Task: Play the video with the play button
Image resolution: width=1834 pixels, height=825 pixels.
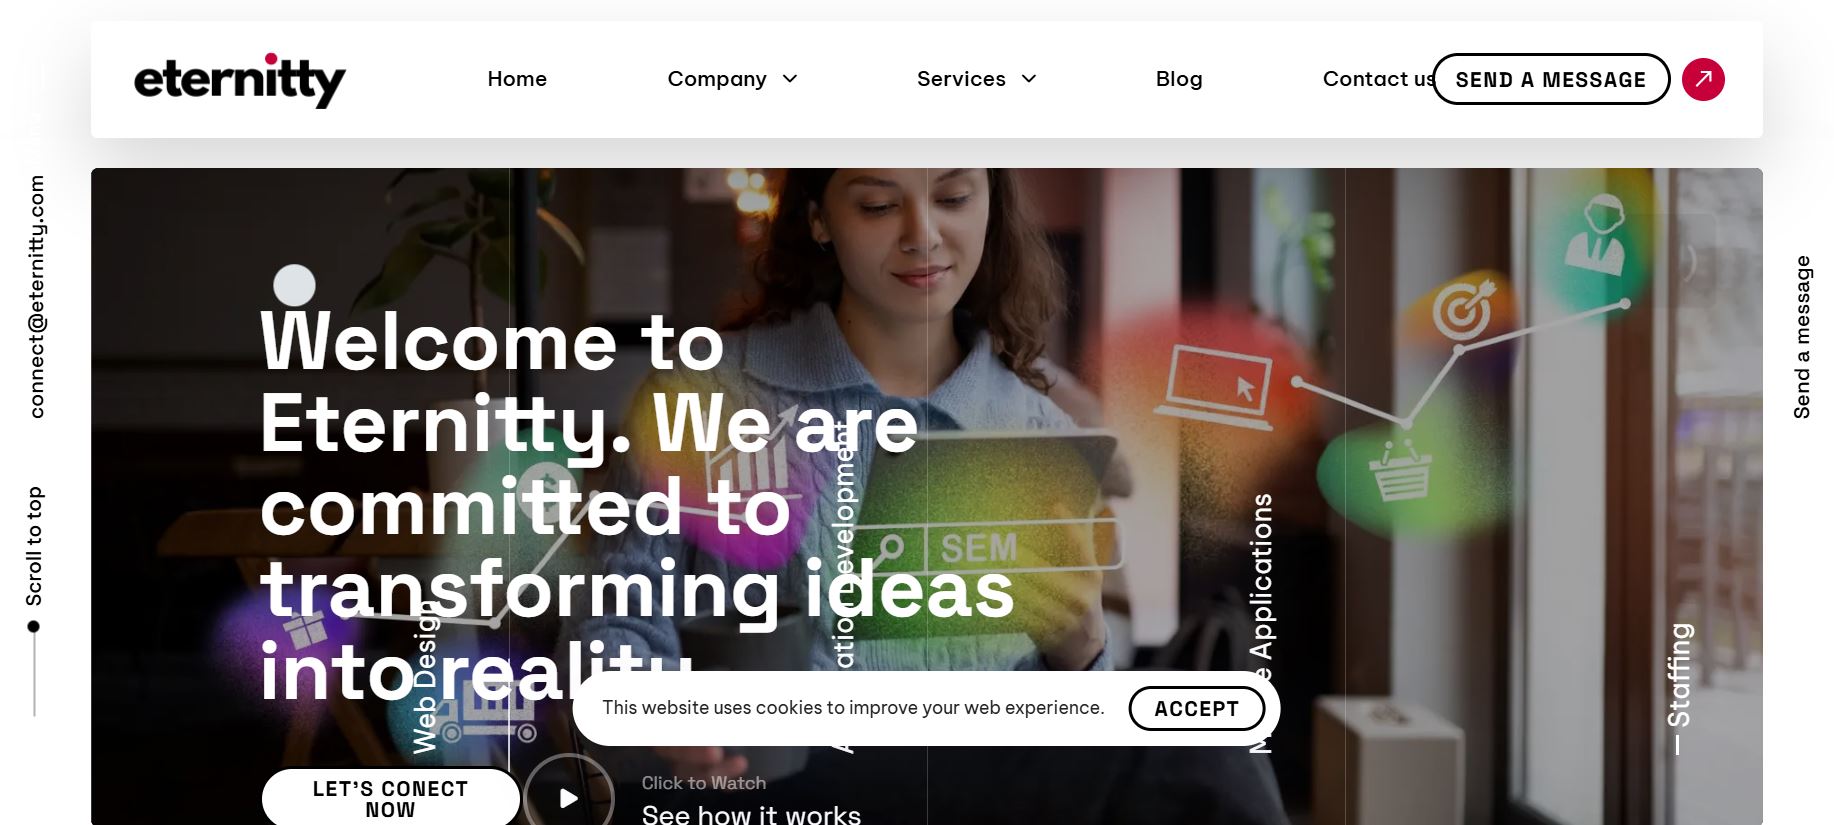Action: click(x=568, y=797)
